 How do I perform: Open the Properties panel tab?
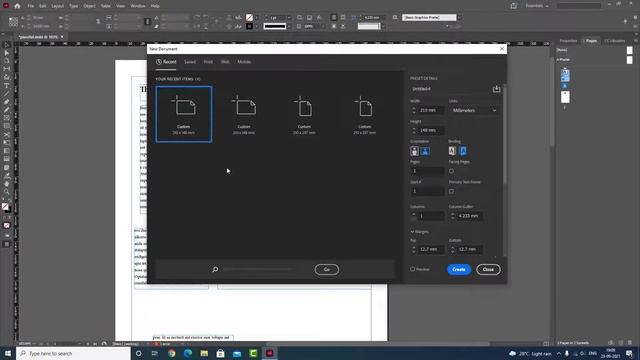point(568,41)
